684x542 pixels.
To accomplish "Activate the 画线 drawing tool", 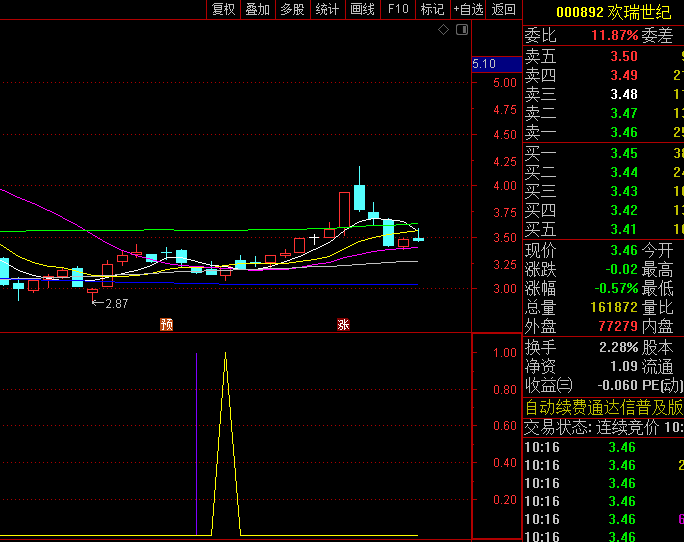I will (362, 9).
